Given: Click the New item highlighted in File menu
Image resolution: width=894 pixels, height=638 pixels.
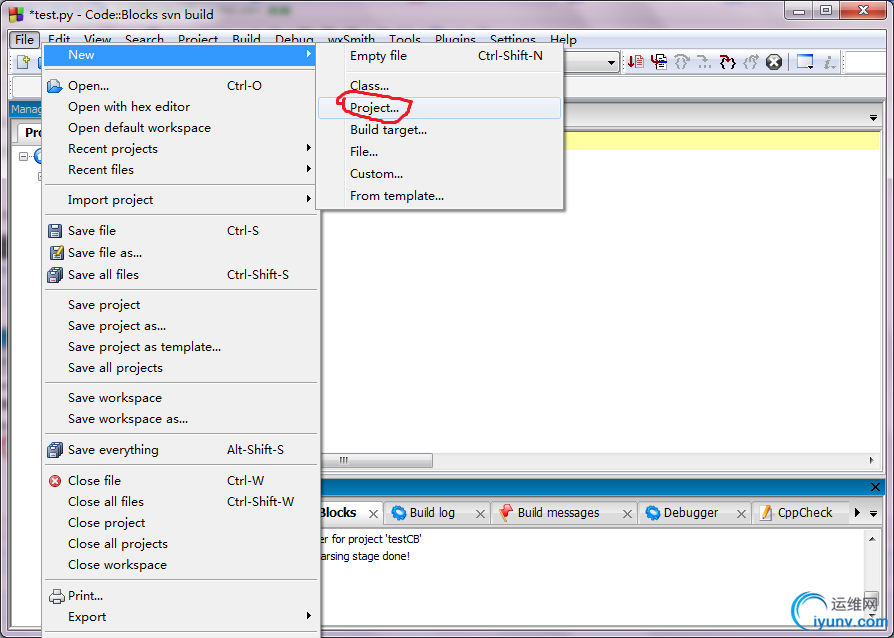Looking at the screenshot, I should (180, 55).
